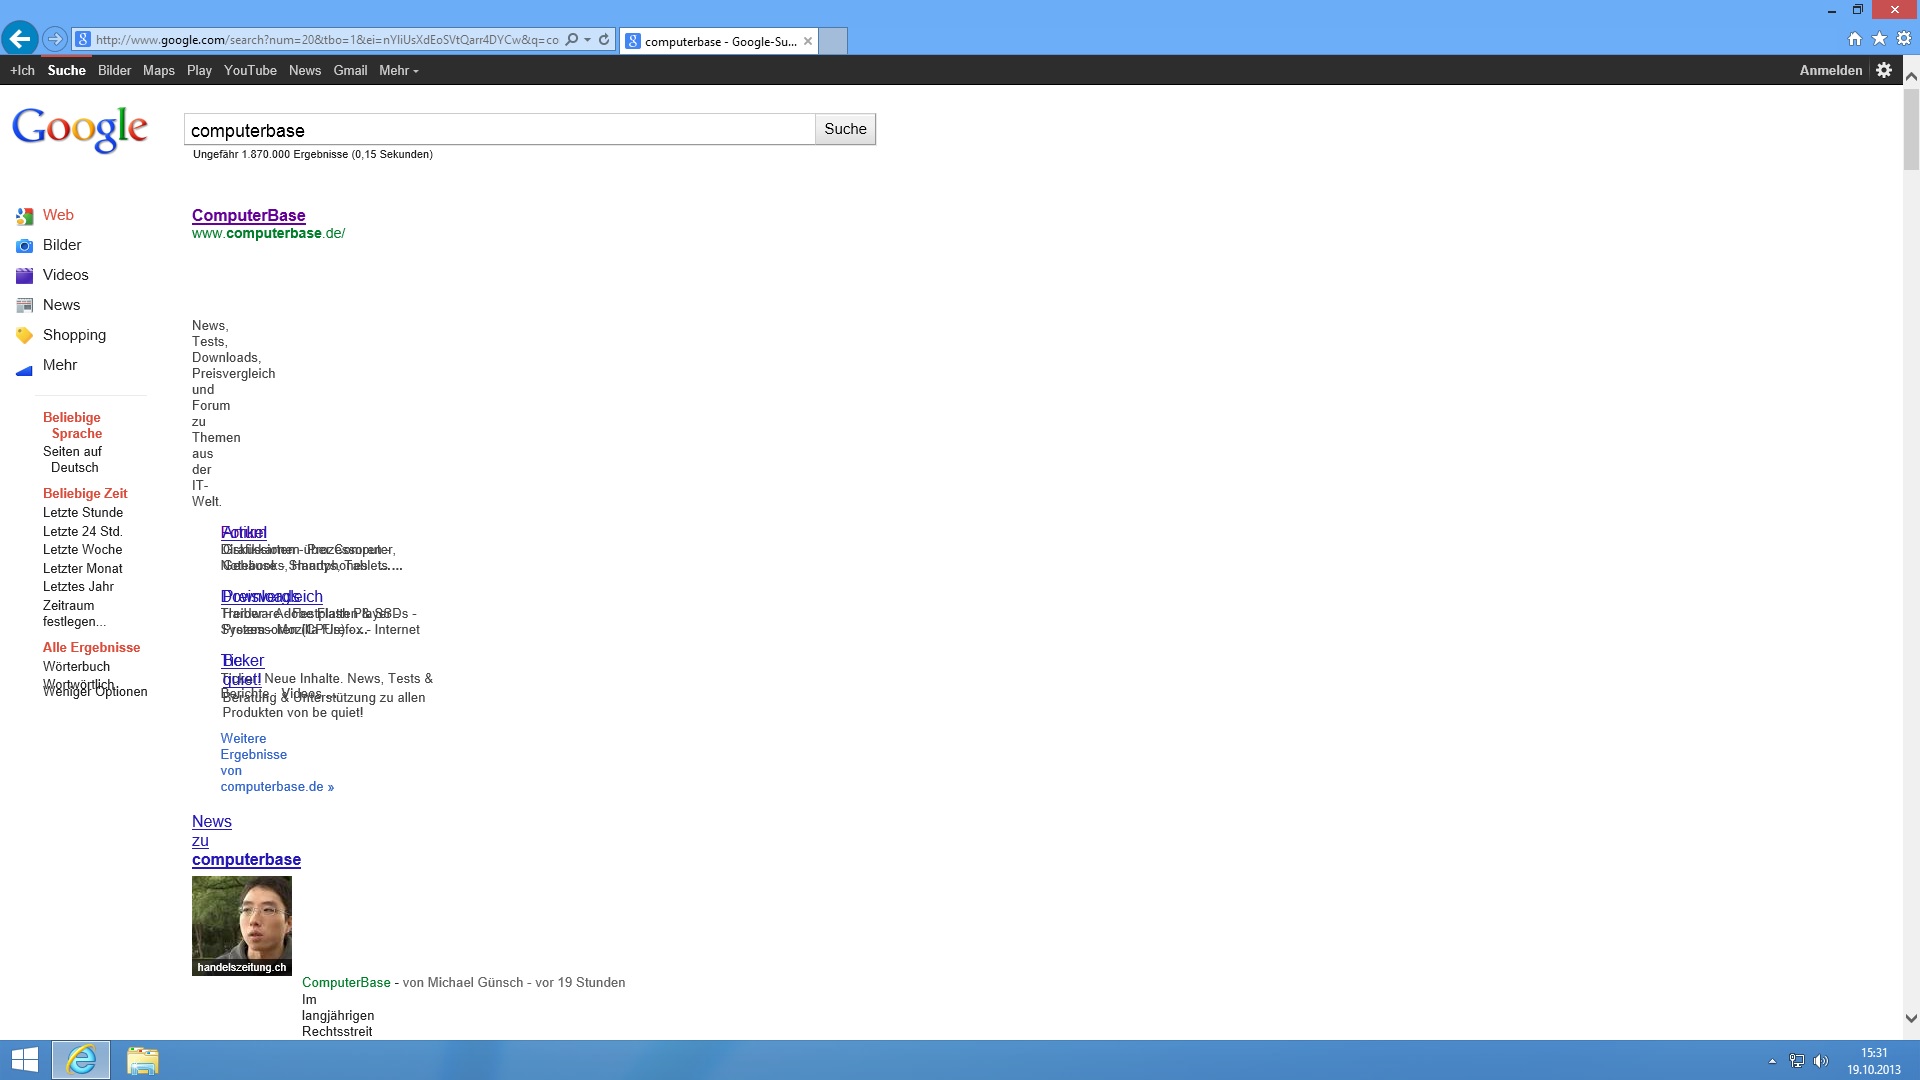This screenshot has width=1920, height=1080.
Task: Open the address bar autocomplete dropdown arrow
Action: click(x=588, y=40)
